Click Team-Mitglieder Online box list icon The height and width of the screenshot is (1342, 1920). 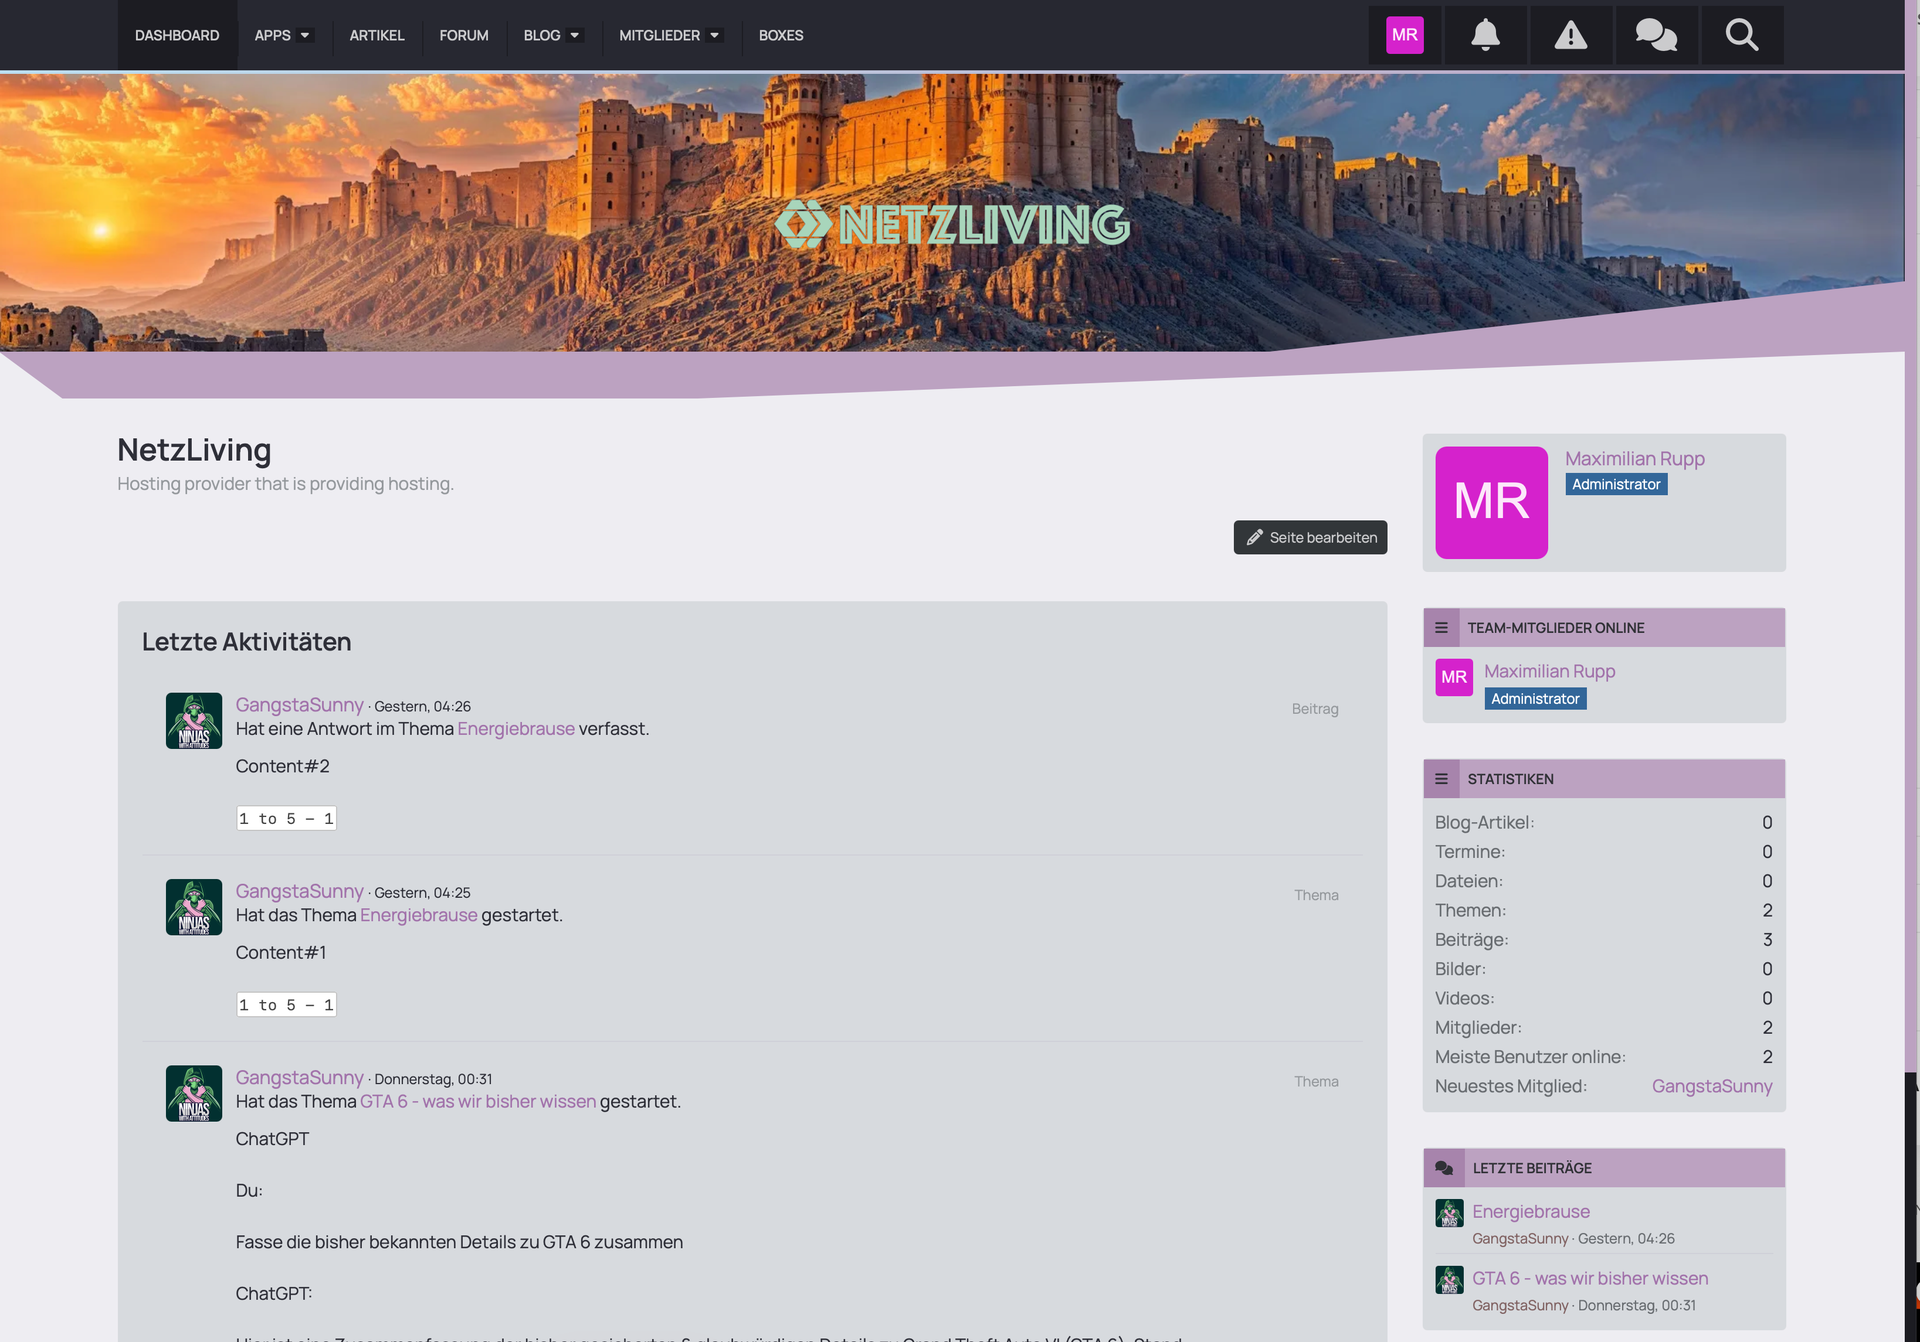[1441, 628]
